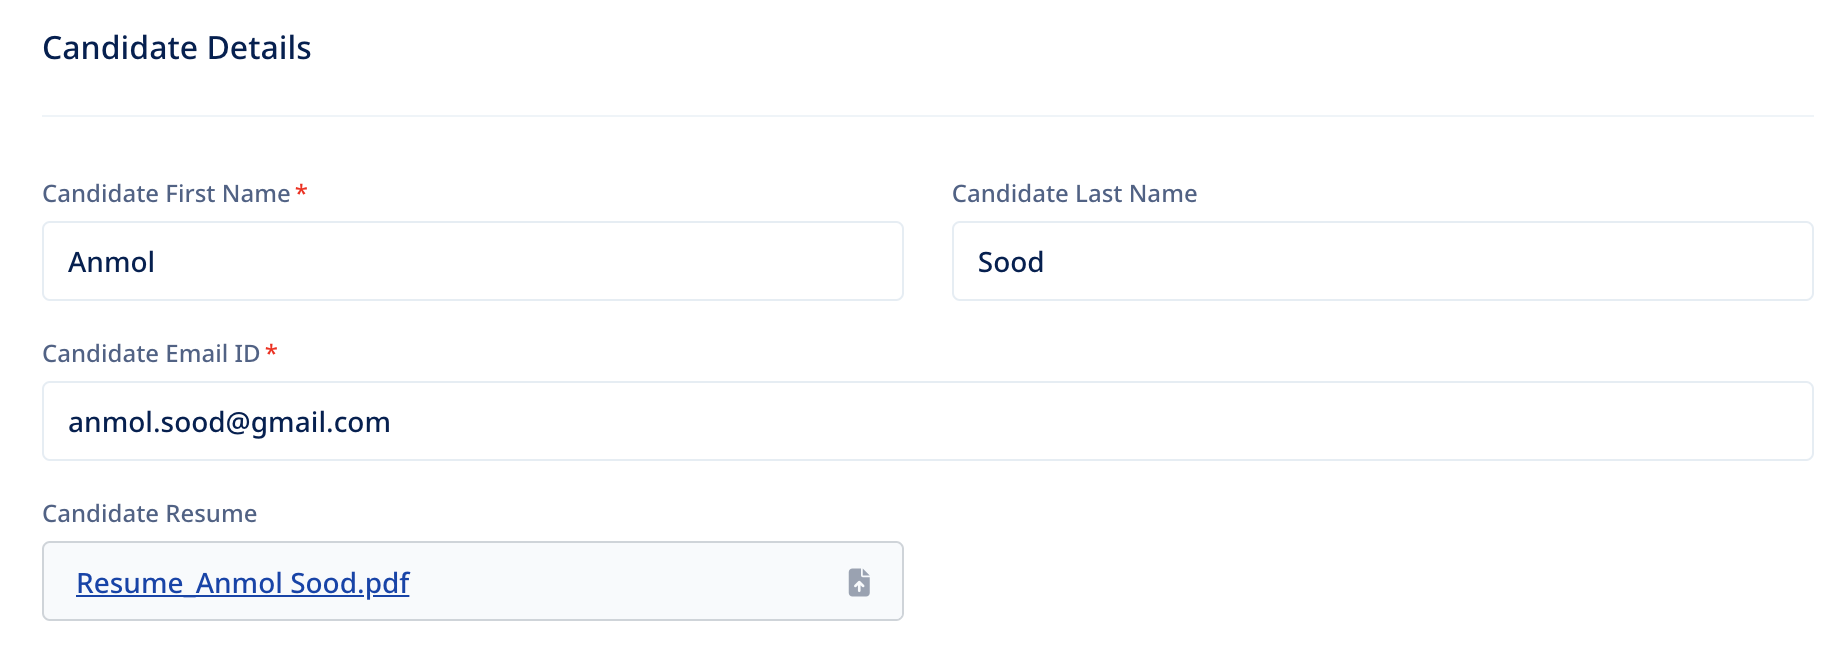The height and width of the screenshot is (648, 1846).
Task: Click the Candidate Resume label
Action: click(150, 514)
